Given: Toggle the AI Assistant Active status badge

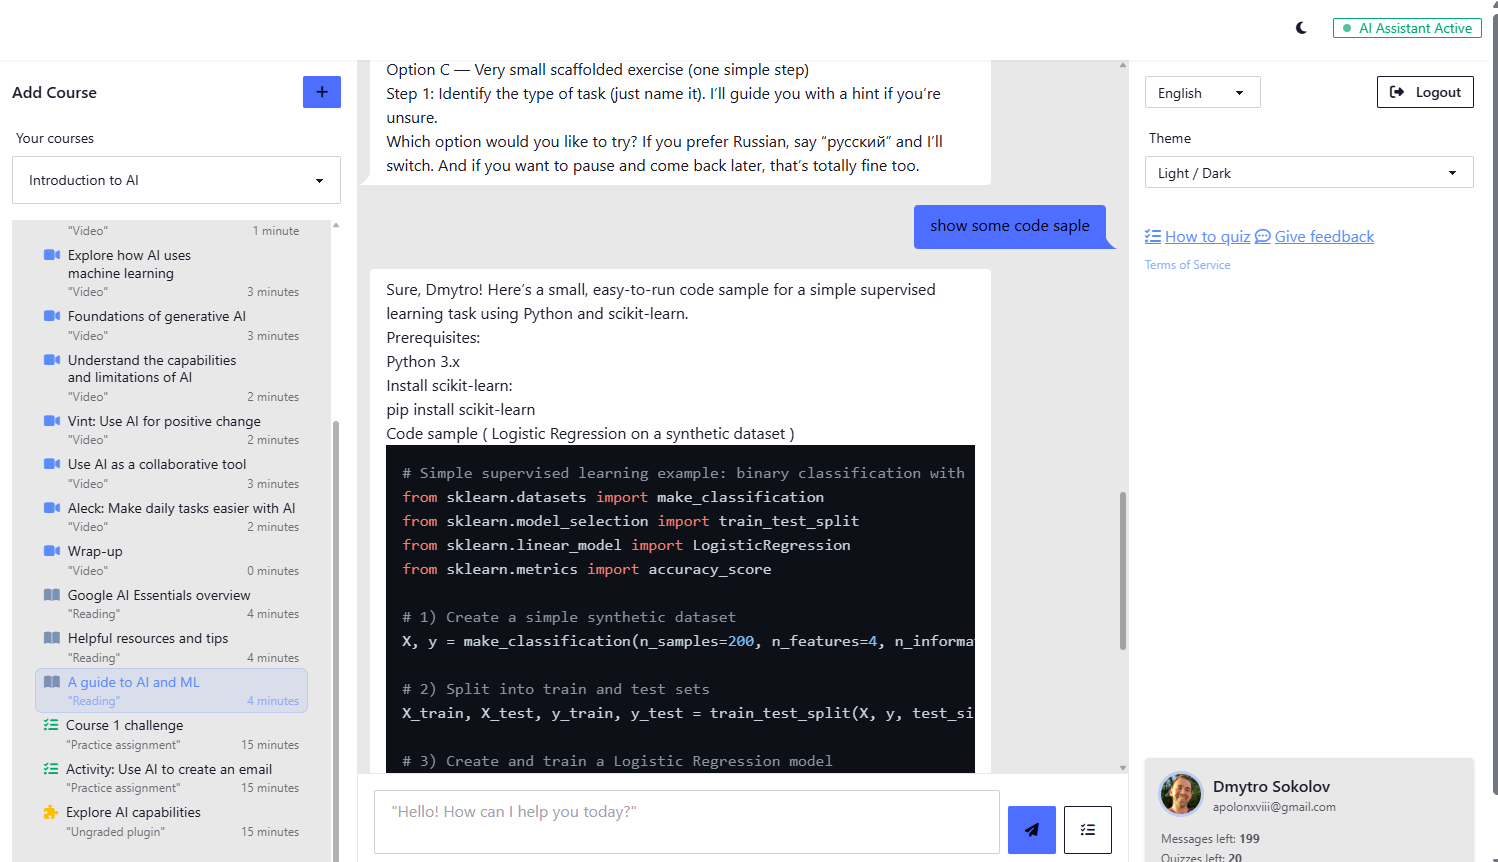Looking at the screenshot, I should pyautogui.click(x=1406, y=28).
